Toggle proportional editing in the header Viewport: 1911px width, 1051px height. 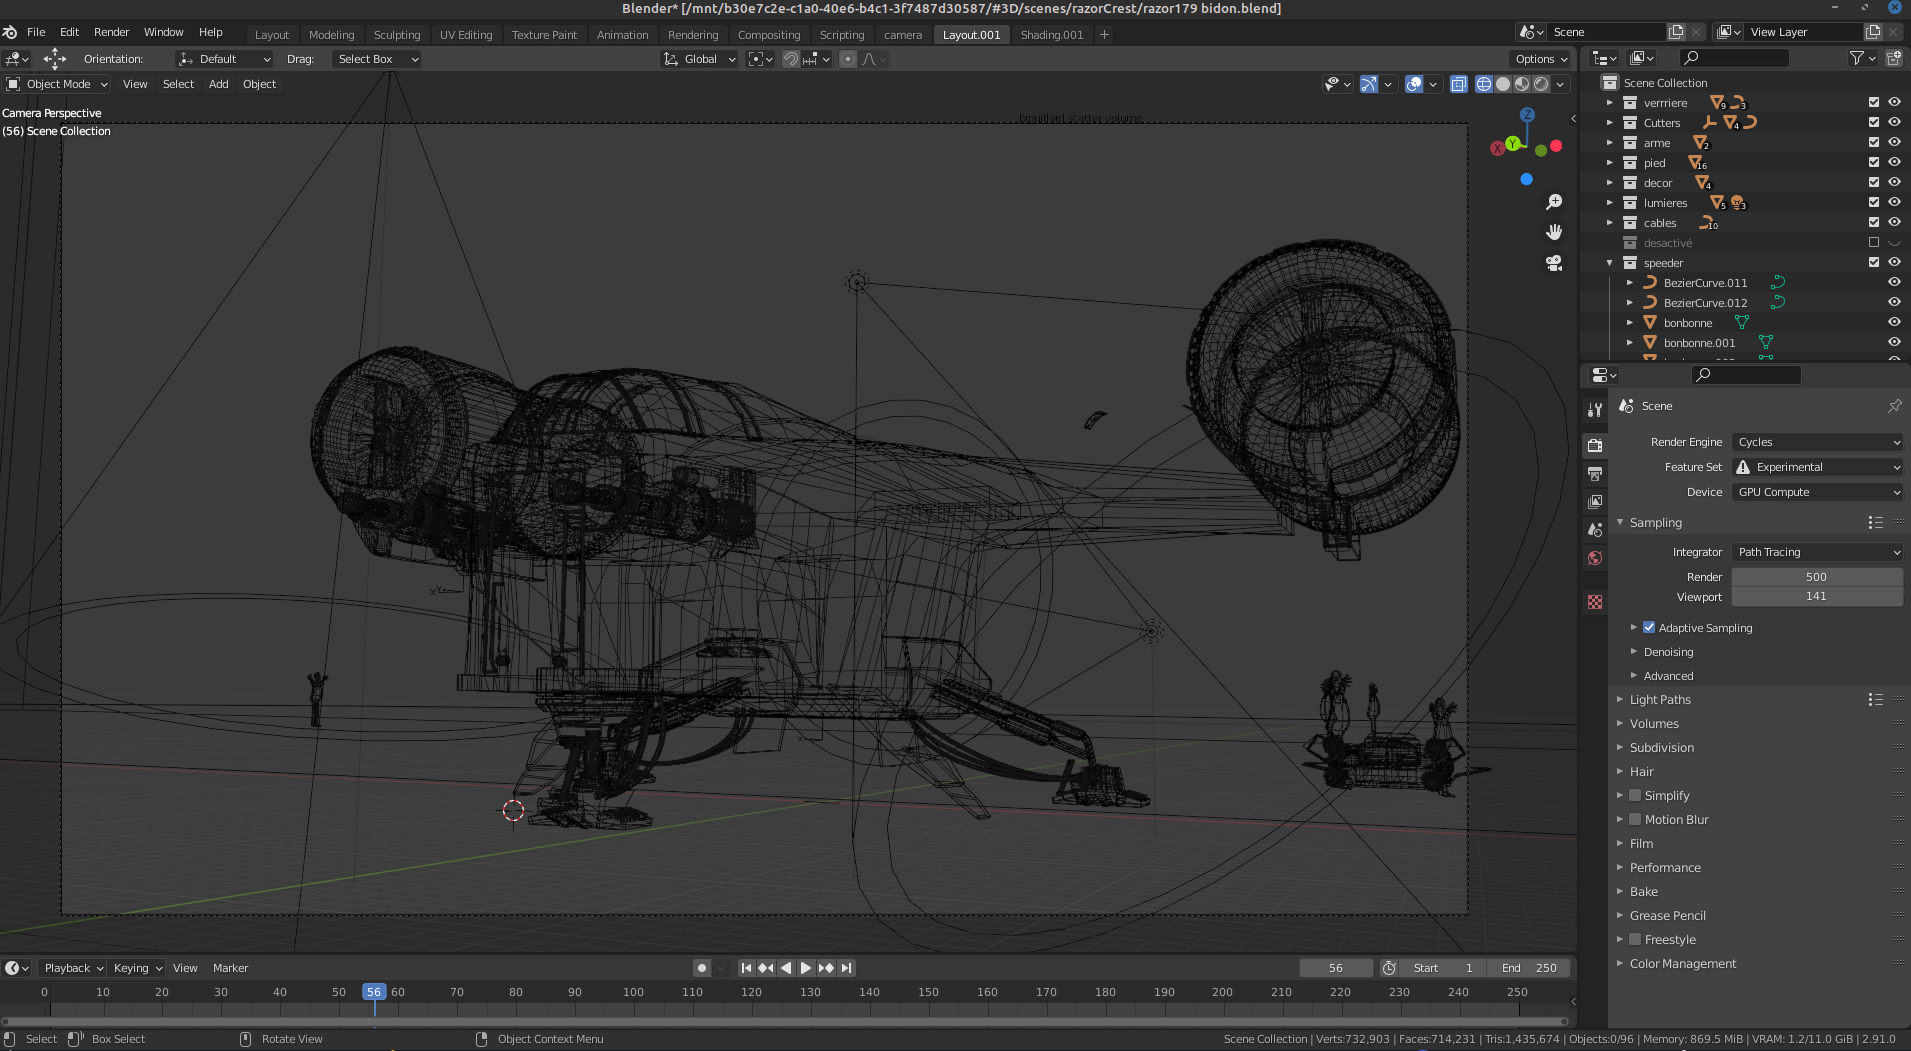point(848,59)
